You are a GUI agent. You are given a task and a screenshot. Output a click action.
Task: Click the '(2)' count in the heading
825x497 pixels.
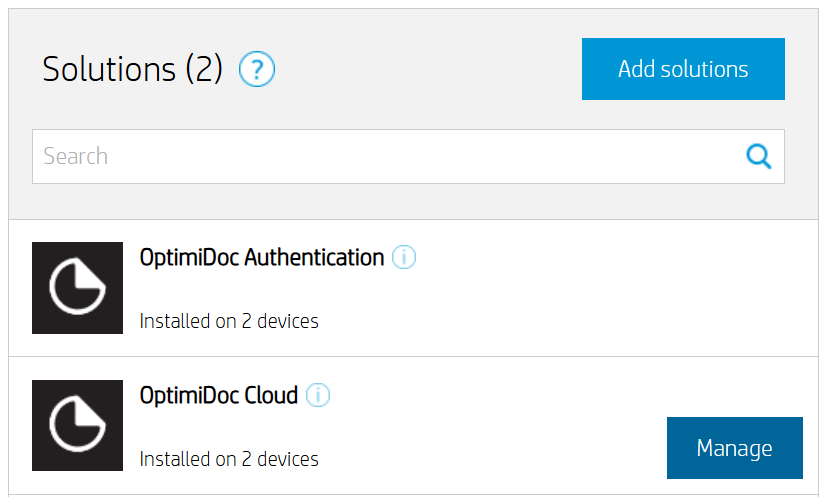(204, 70)
